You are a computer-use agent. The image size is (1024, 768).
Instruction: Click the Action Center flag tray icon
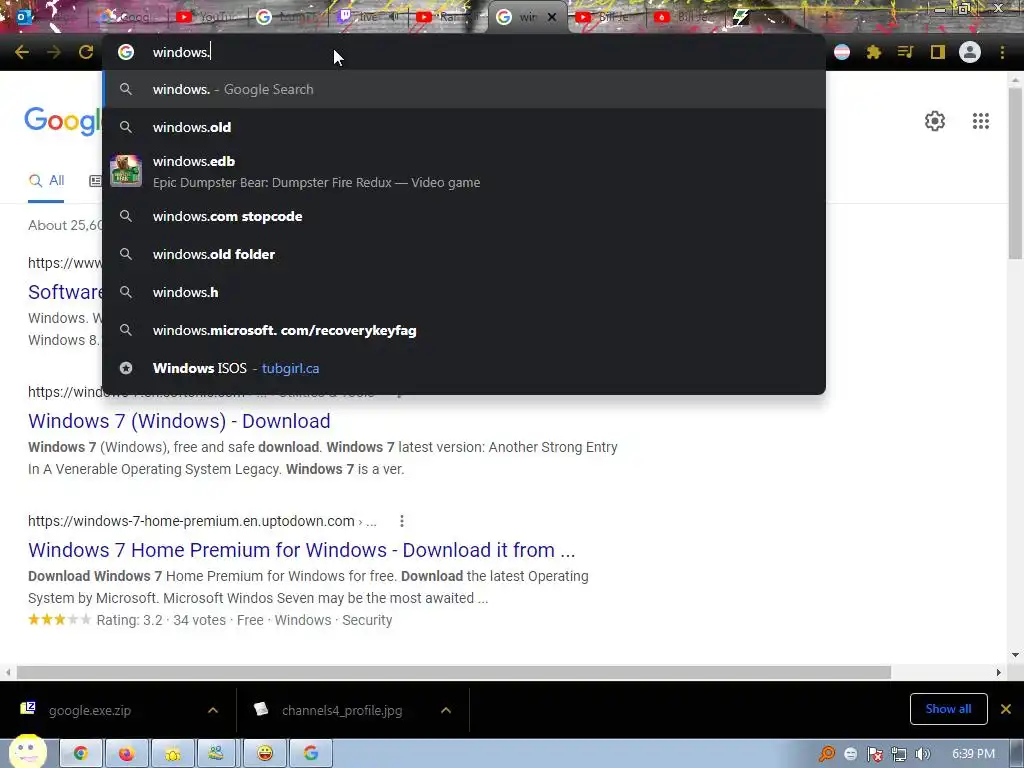[874, 754]
